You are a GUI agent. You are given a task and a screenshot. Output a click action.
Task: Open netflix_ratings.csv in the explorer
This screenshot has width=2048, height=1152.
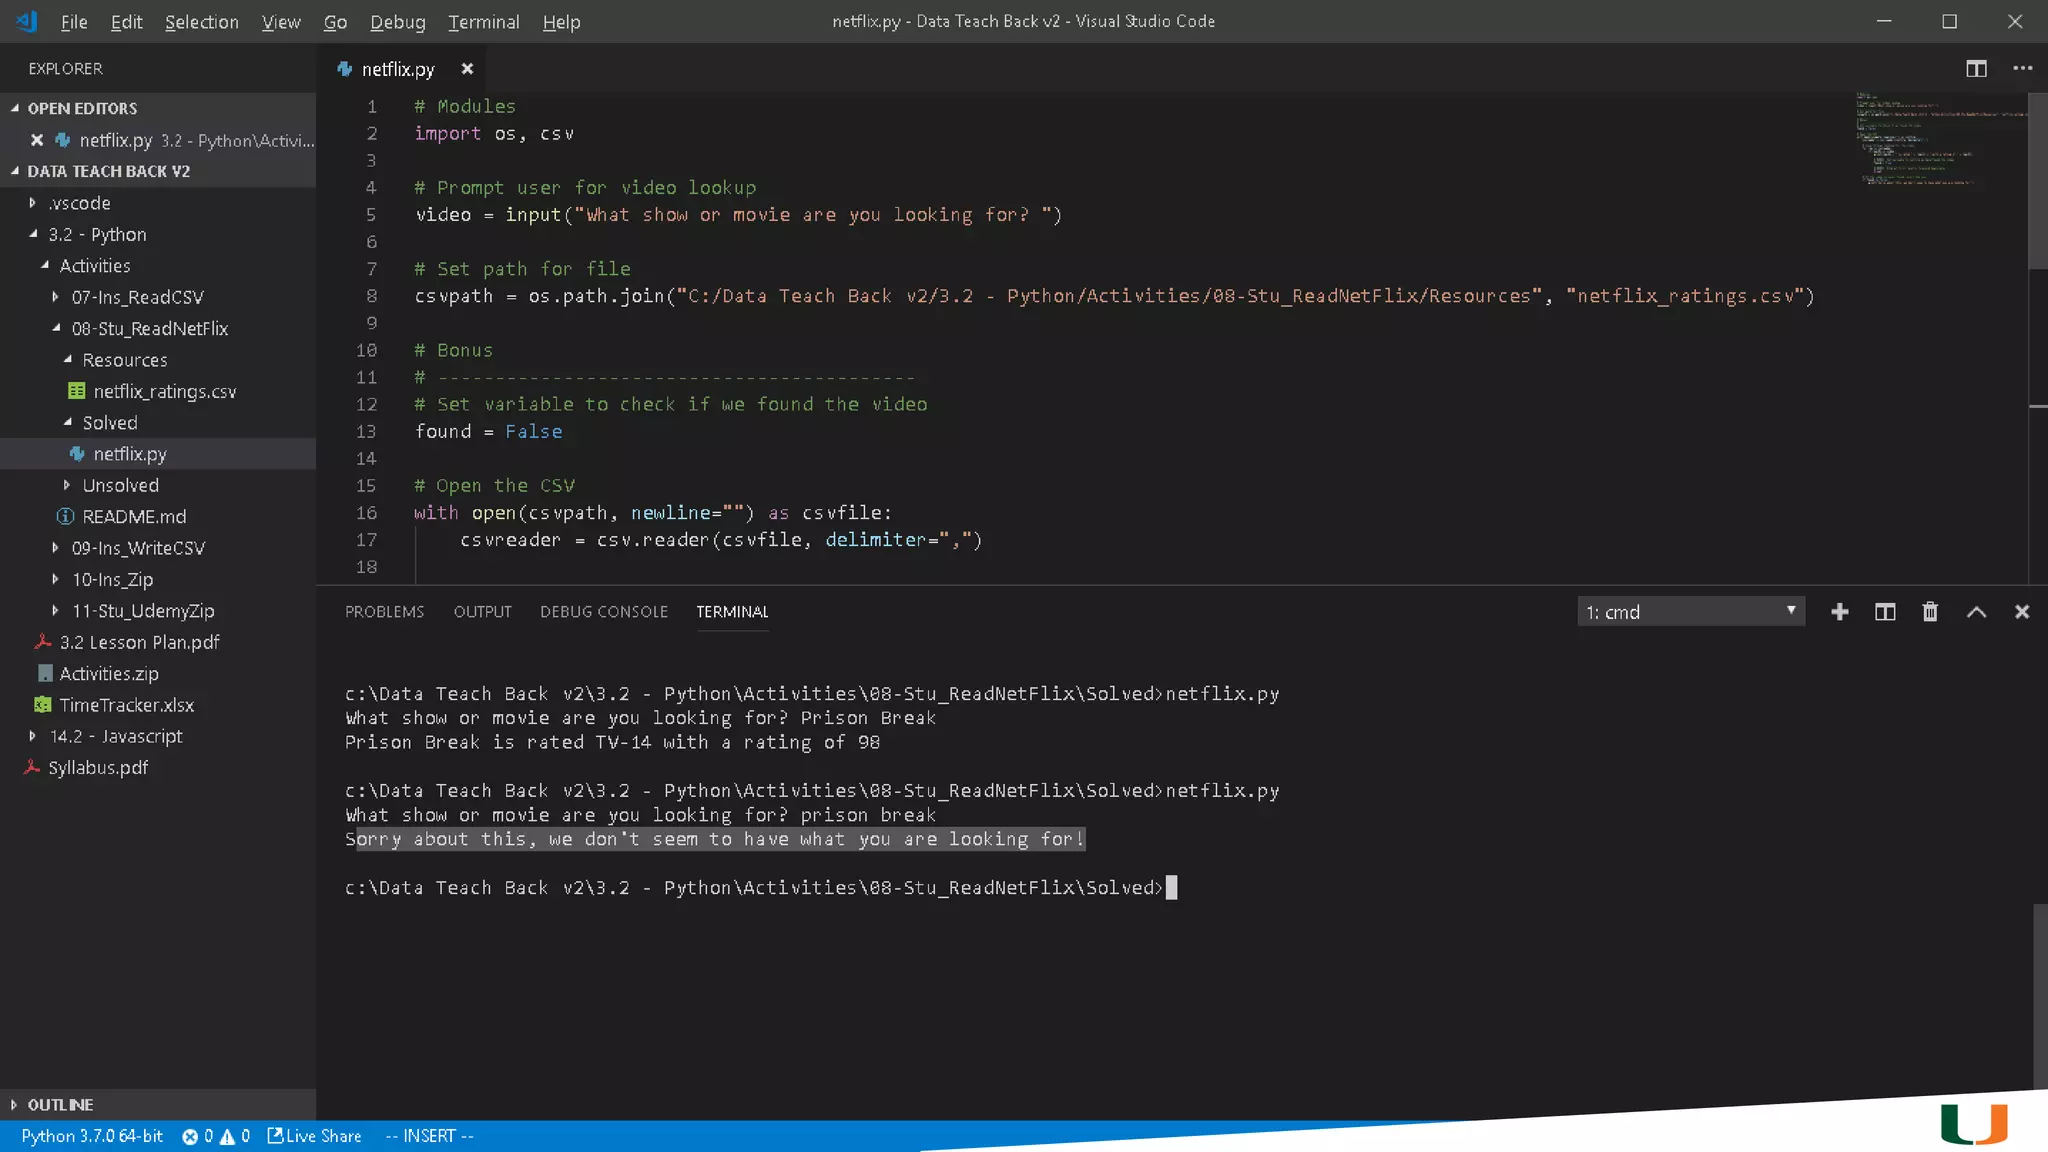point(164,391)
